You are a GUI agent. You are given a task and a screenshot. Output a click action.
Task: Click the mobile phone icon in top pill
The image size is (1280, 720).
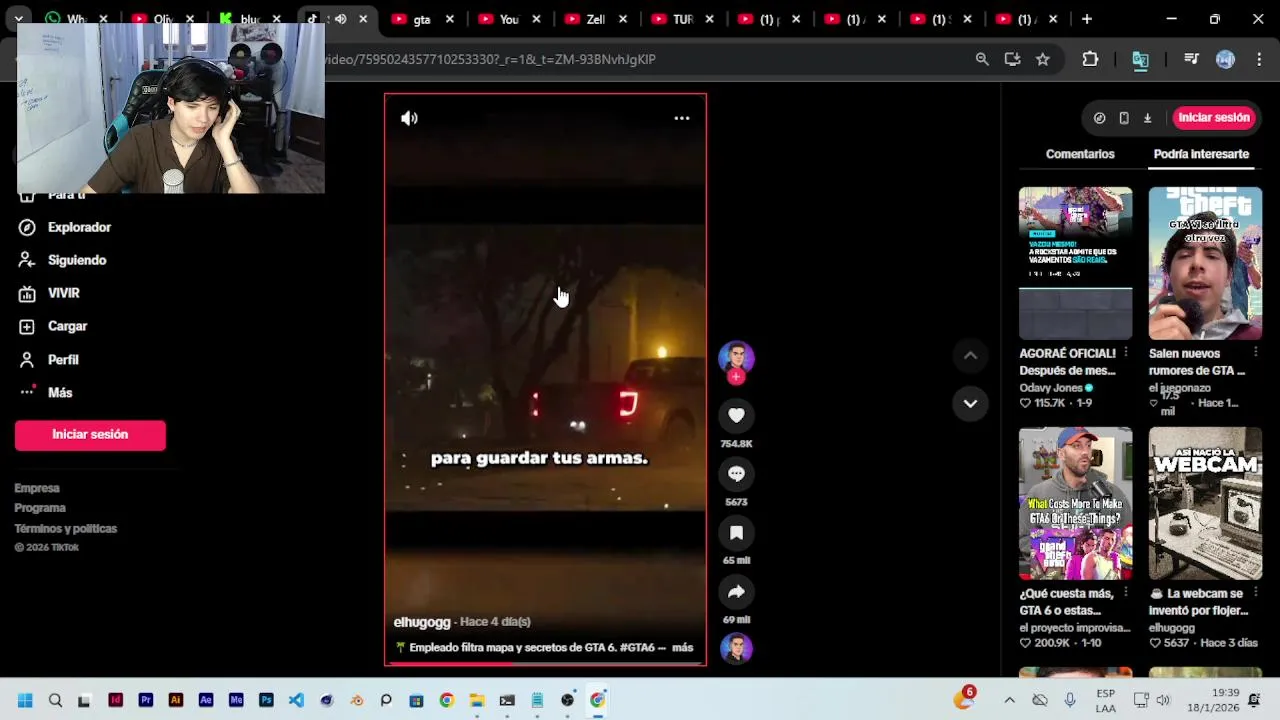click(1124, 118)
